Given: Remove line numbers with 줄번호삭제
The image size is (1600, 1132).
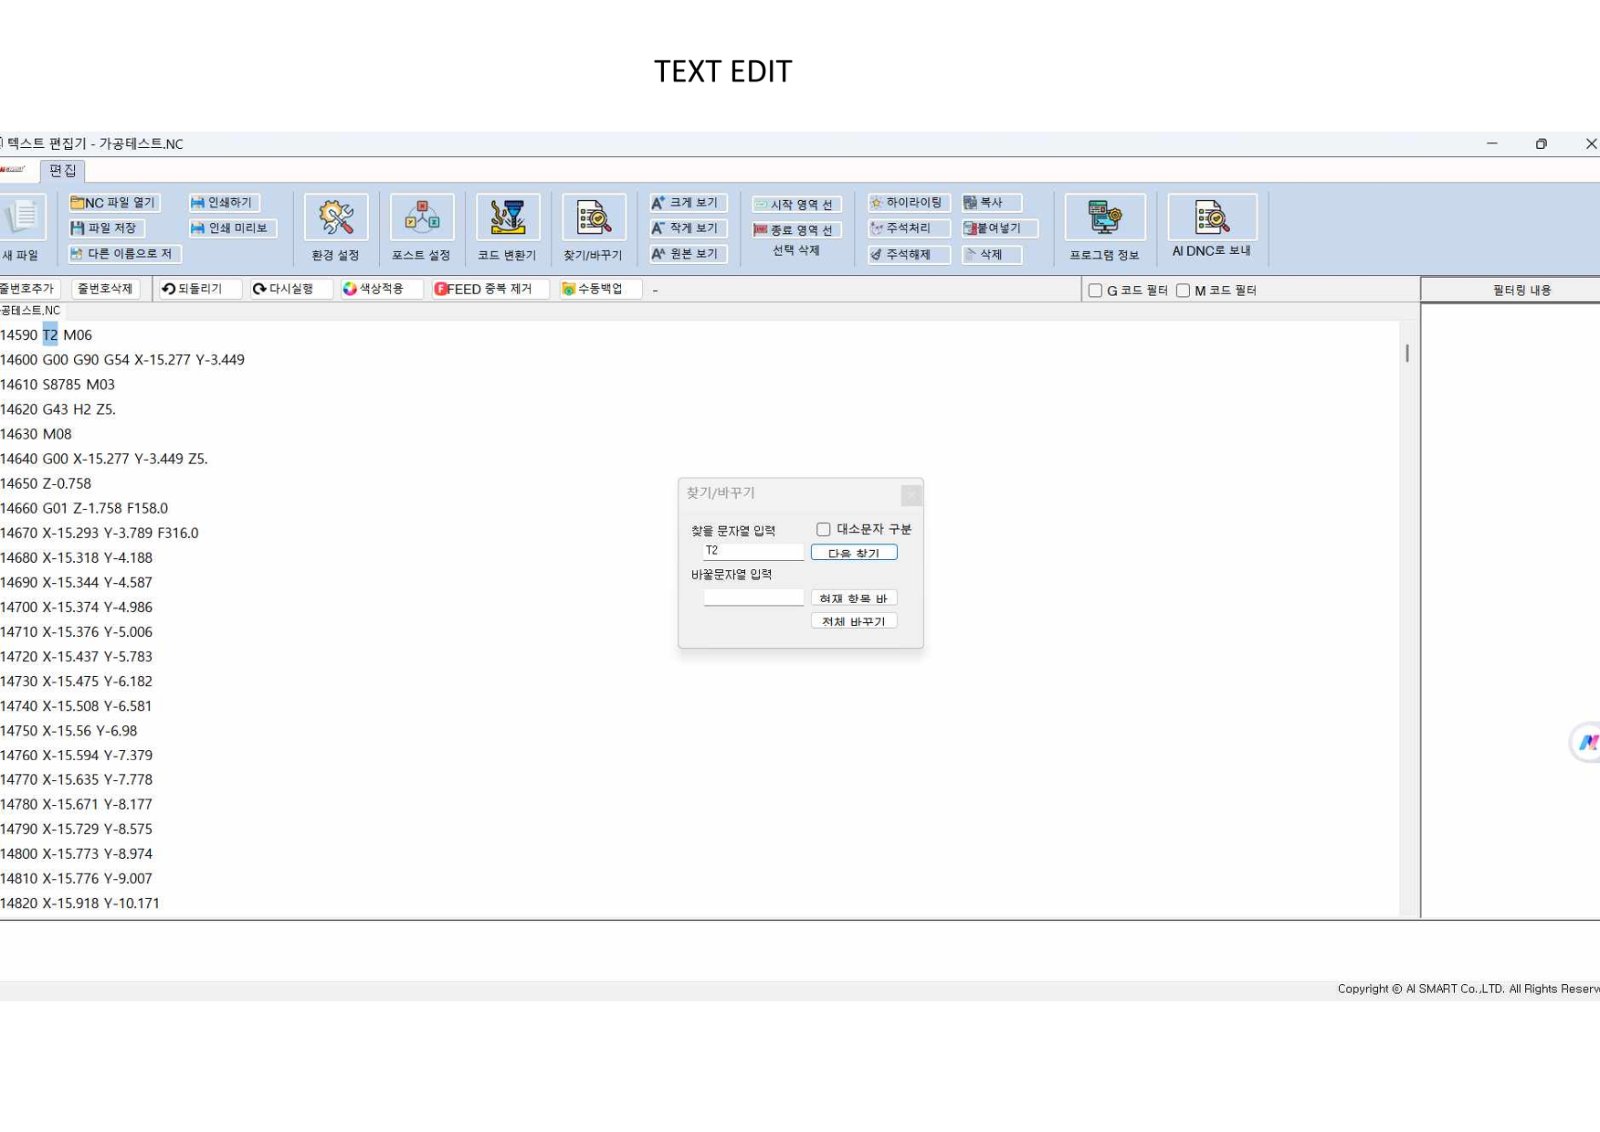Looking at the screenshot, I should click(x=105, y=288).
